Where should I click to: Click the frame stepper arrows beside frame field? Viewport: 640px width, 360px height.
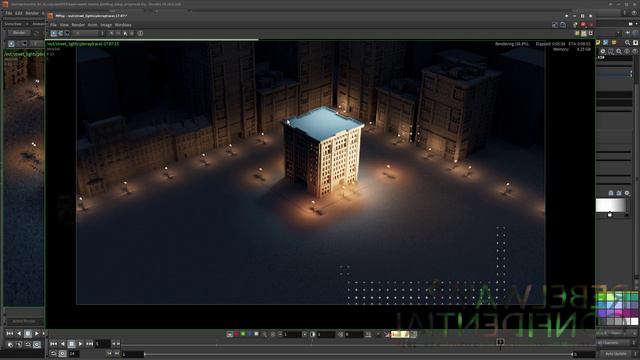pos(116,344)
